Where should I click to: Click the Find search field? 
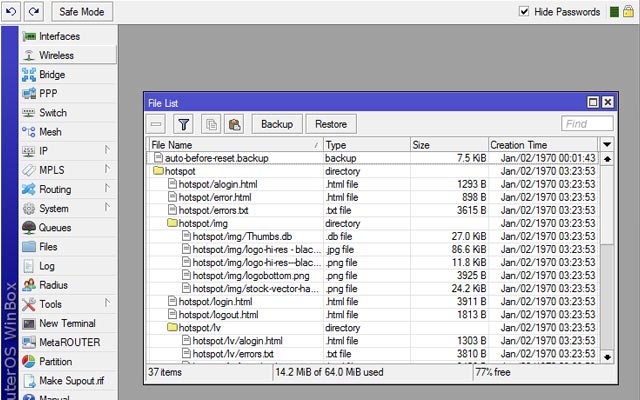(x=587, y=124)
